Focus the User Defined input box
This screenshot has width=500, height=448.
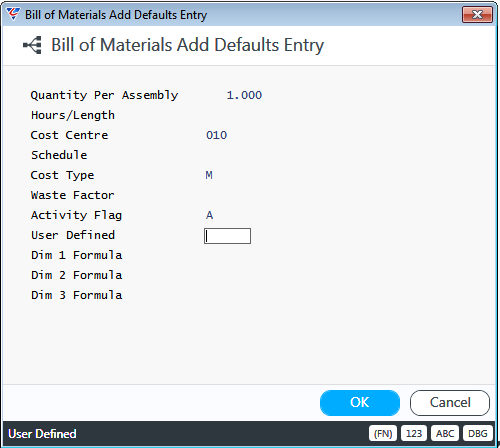tap(227, 236)
